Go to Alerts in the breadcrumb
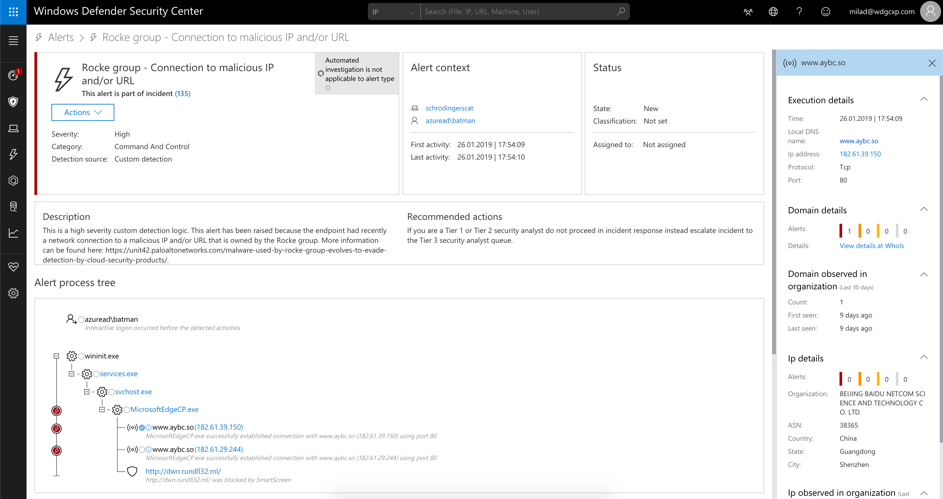This screenshot has width=943, height=499. 61,37
